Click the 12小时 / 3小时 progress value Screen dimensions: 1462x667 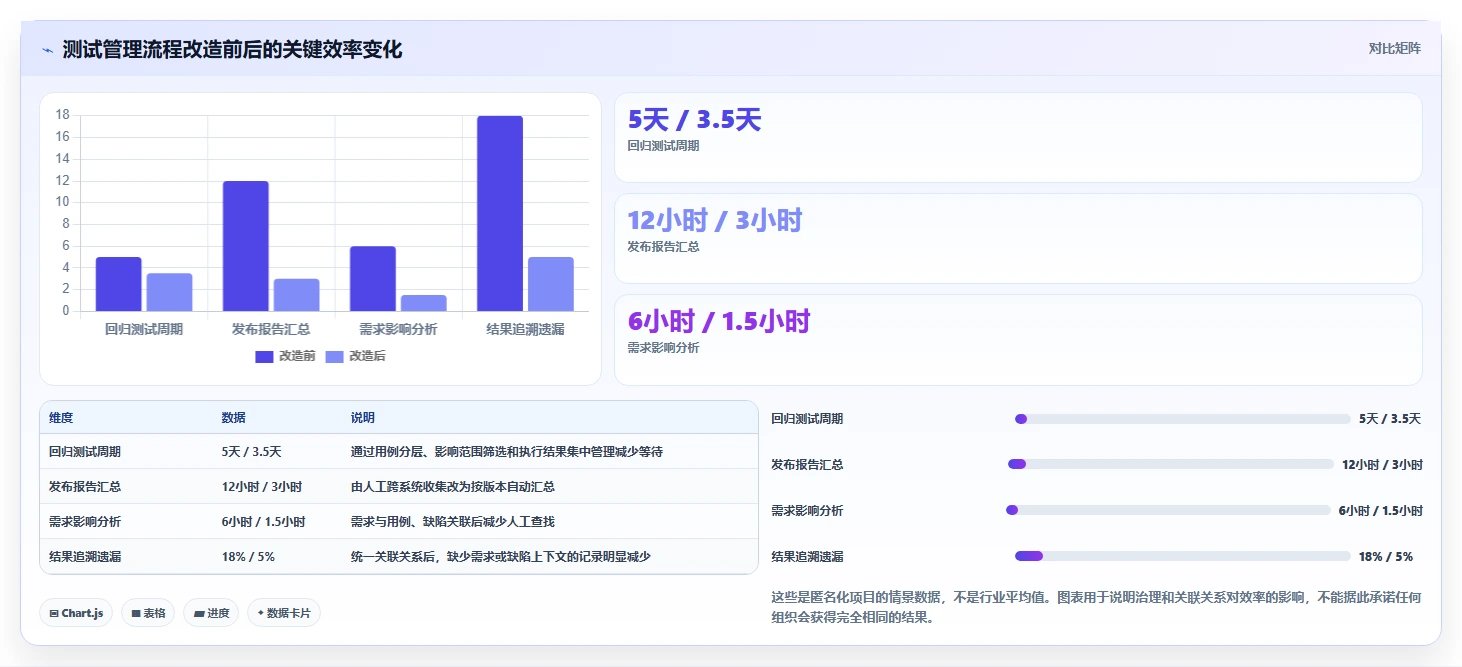[1382, 465]
